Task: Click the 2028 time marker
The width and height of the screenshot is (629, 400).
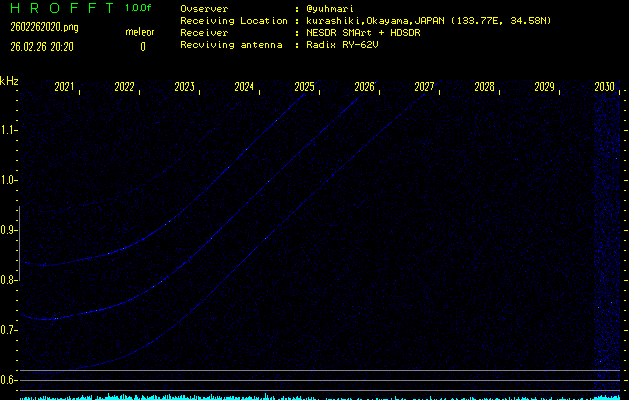Action: pyautogui.click(x=484, y=88)
